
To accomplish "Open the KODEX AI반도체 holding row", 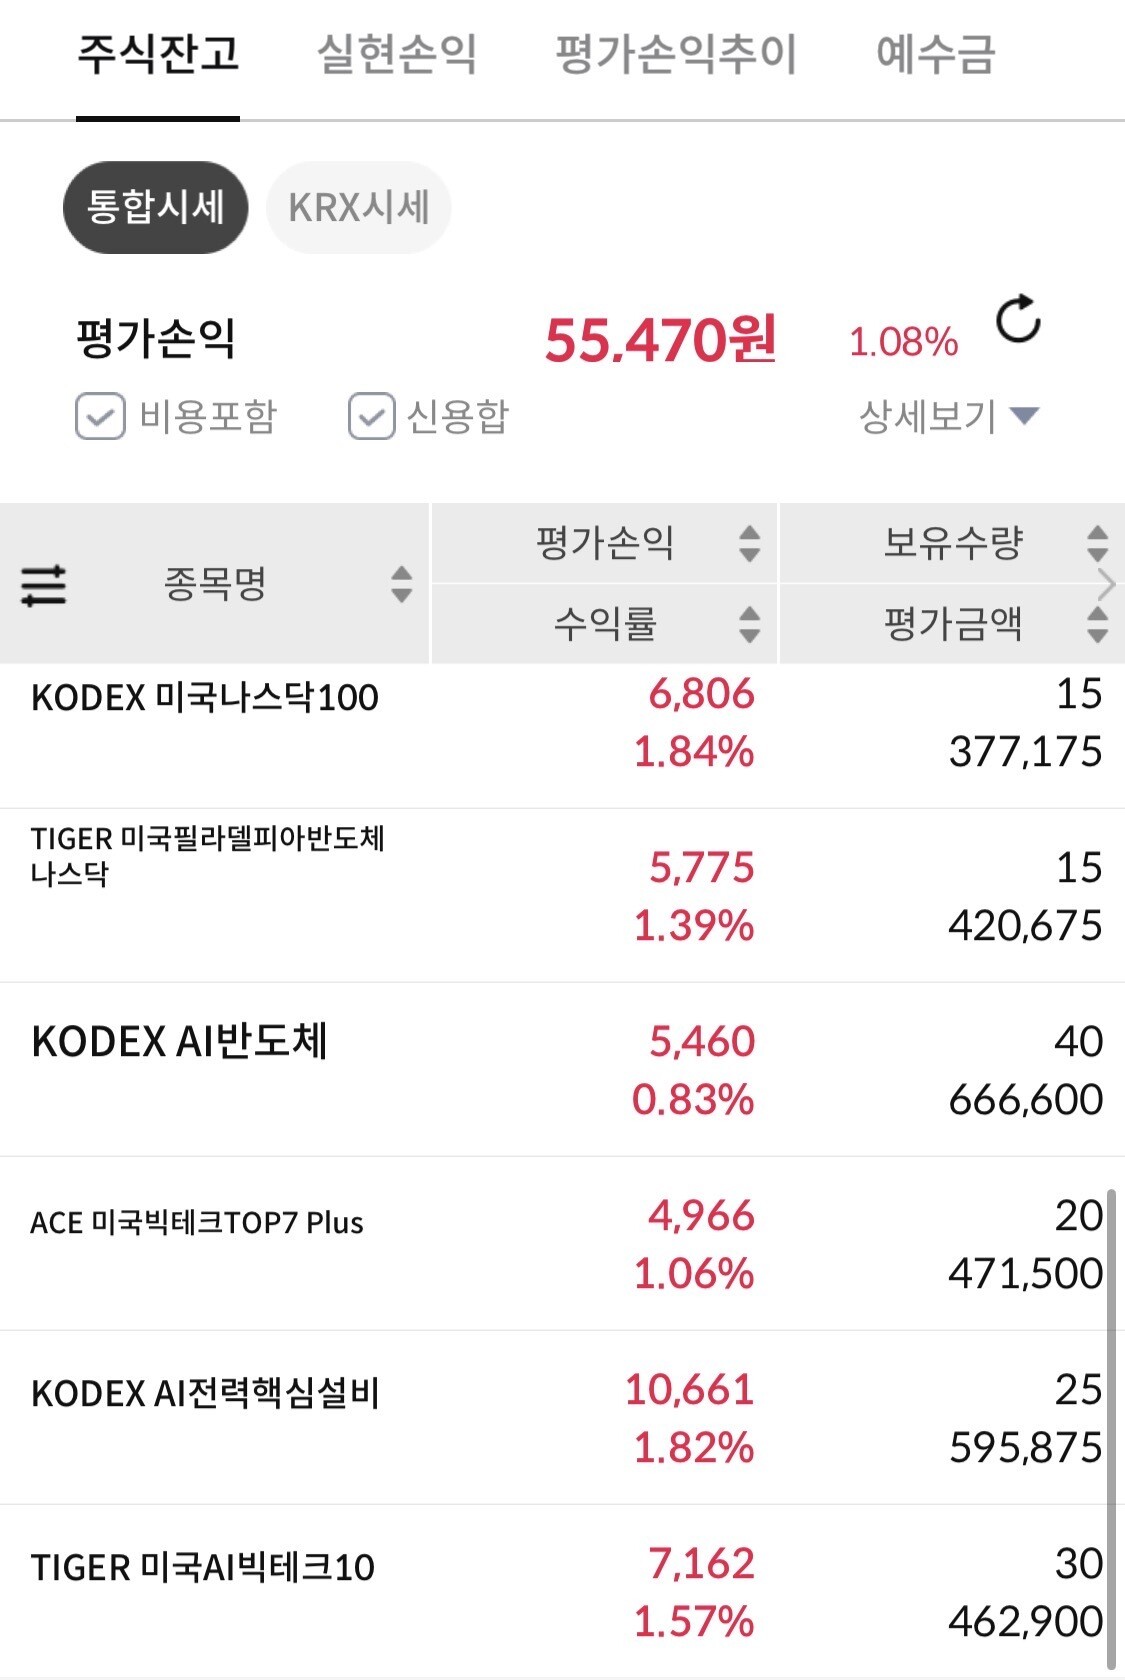I will click(x=180, y=1042).
